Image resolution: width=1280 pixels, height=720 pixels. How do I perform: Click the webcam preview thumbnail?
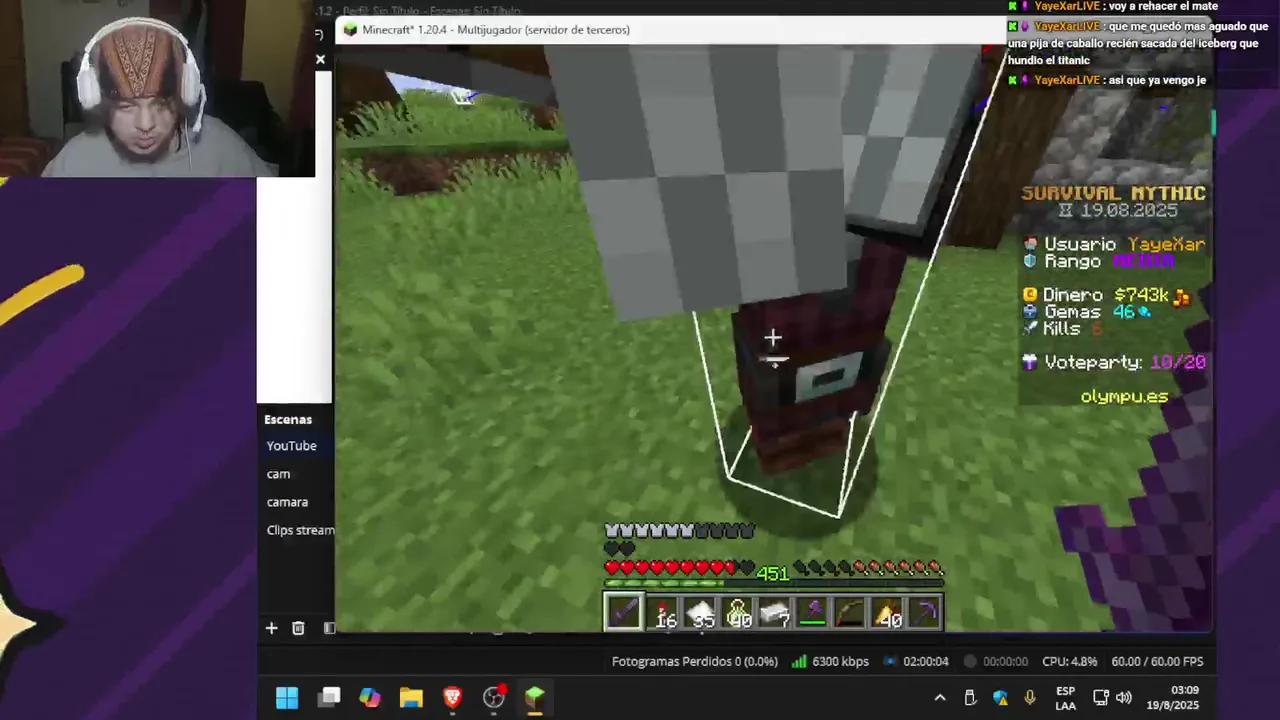pos(157,88)
